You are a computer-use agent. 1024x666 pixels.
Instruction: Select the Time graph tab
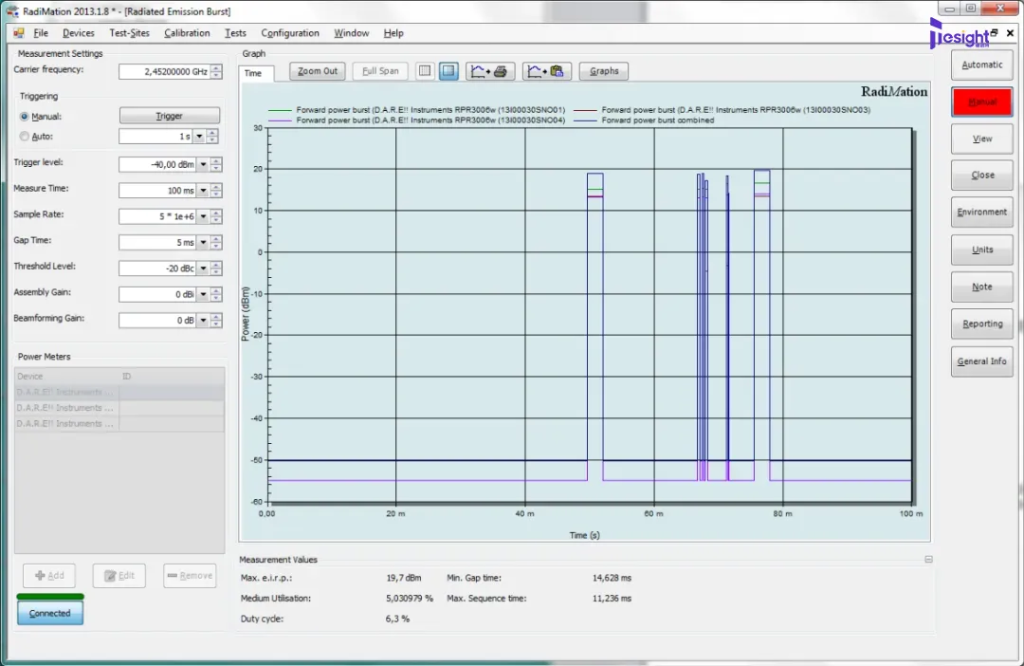(x=253, y=73)
